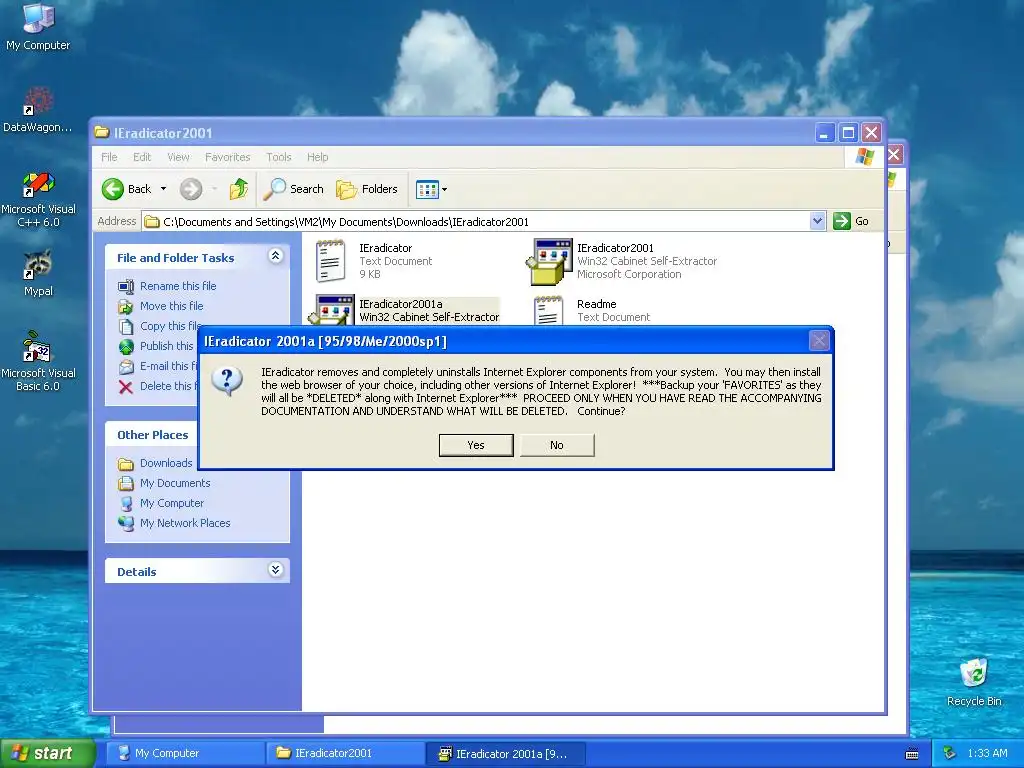Click the red Delete X icon
Viewport: 1024px width, 768px height.
[x=125, y=387]
